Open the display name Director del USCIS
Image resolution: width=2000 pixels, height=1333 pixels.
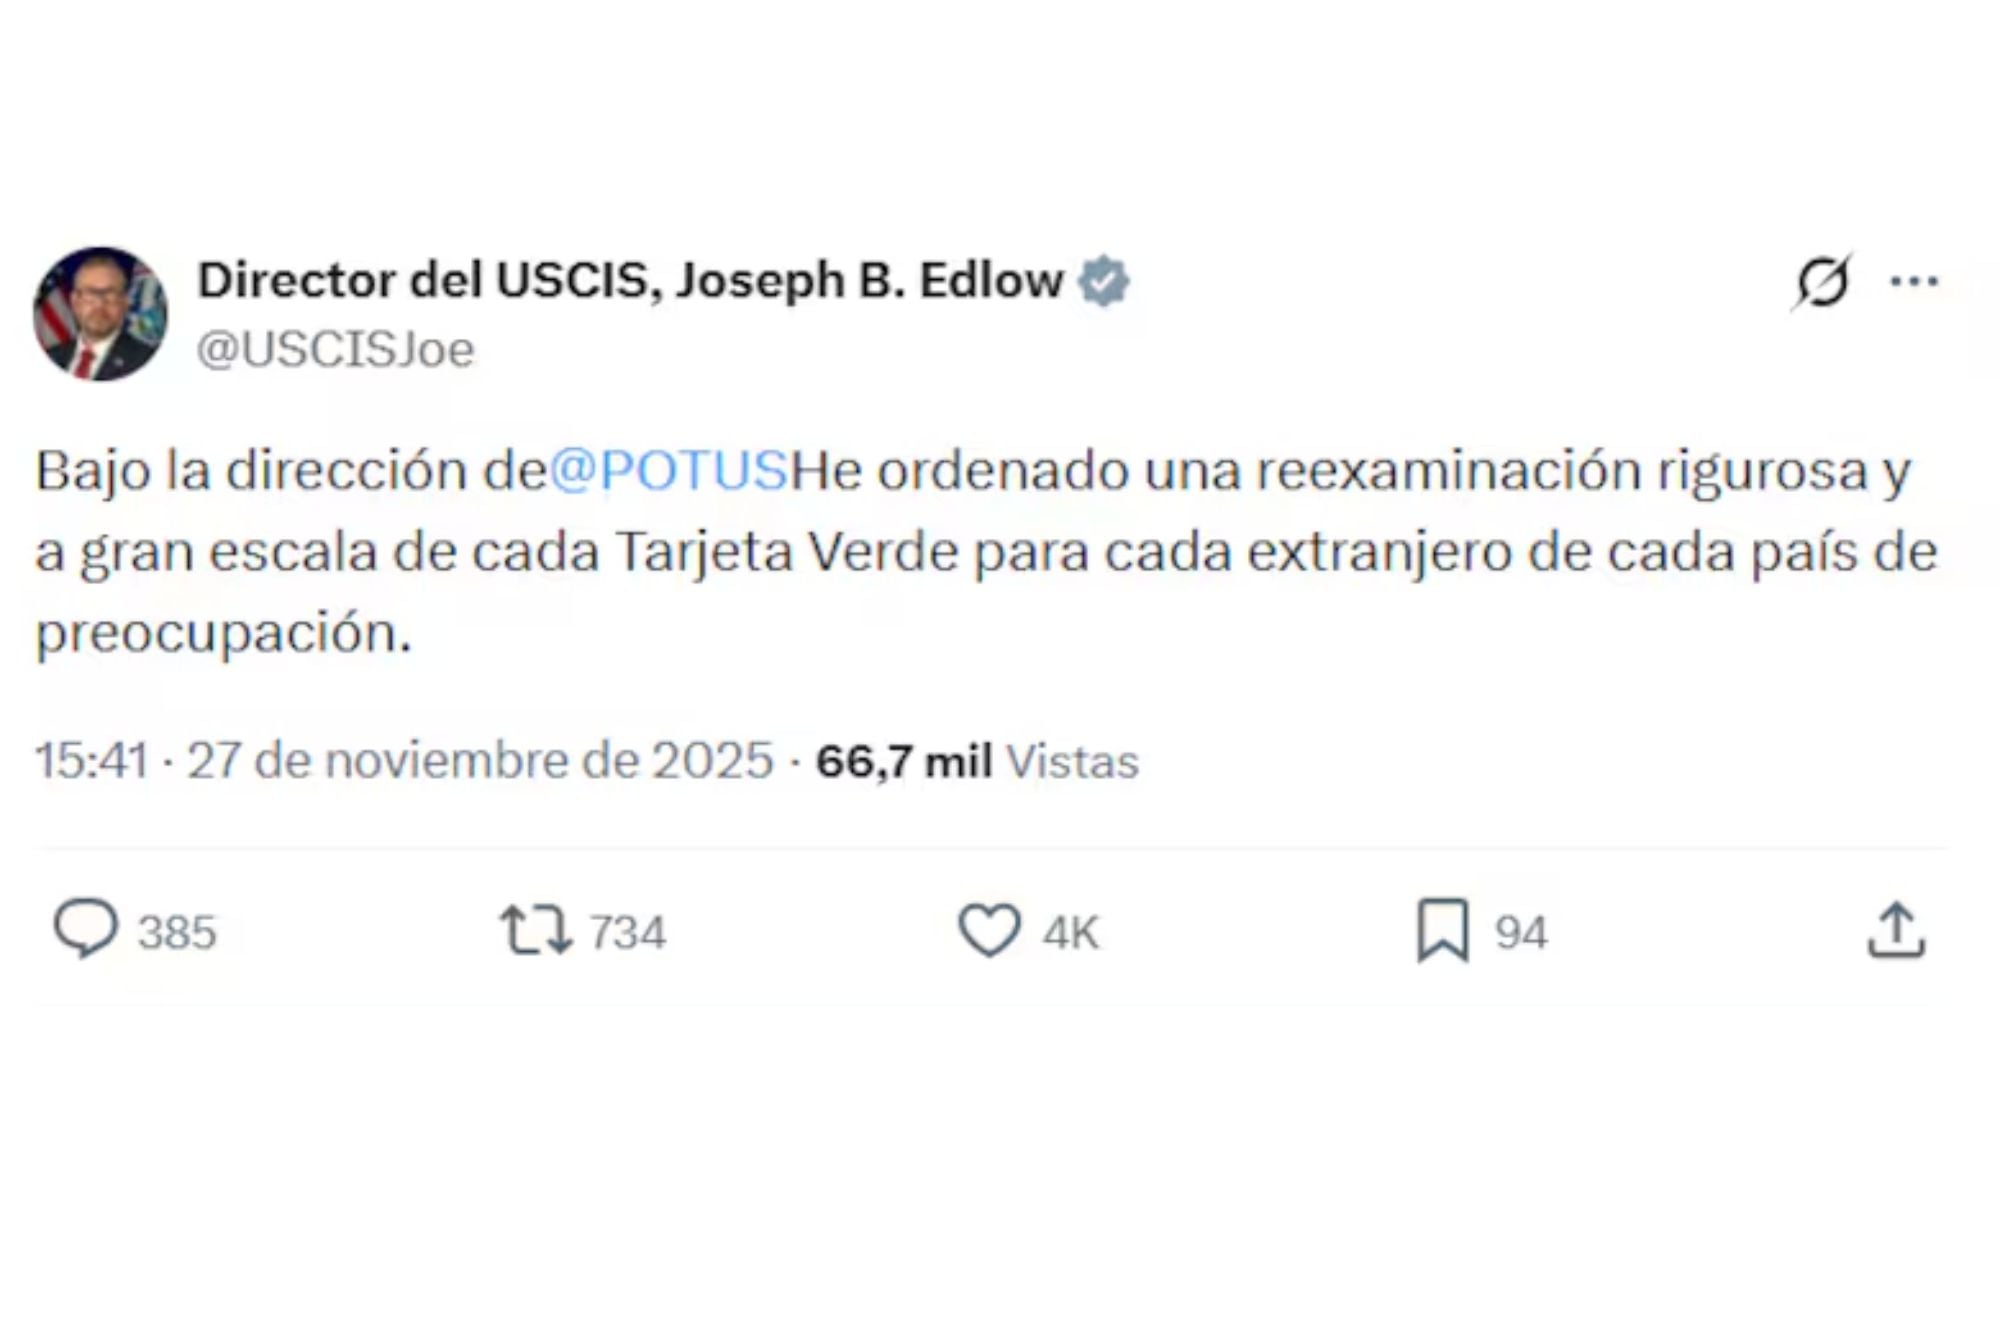click(x=630, y=281)
